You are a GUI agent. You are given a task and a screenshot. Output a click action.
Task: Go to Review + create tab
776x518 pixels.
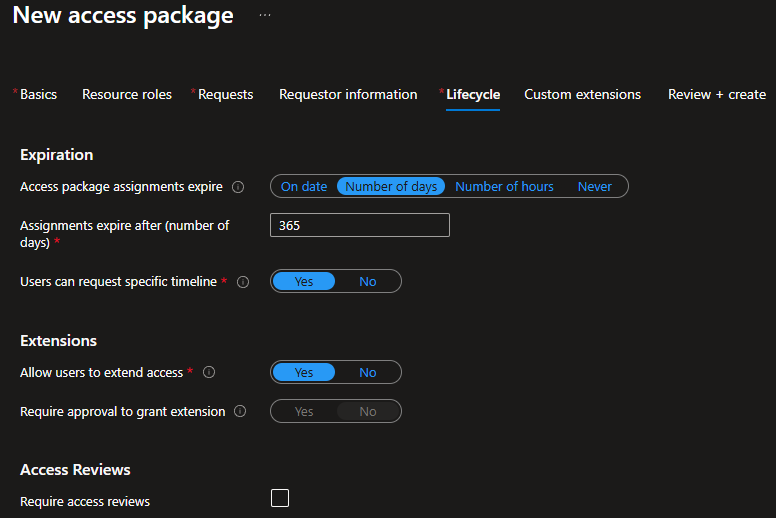pyautogui.click(x=717, y=94)
